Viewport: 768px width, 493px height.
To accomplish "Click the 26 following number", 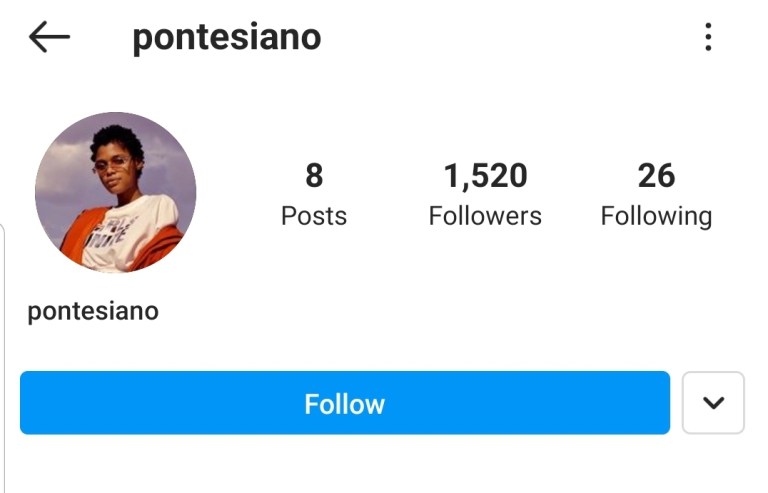I will pyautogui.click(x=656, y=176).
